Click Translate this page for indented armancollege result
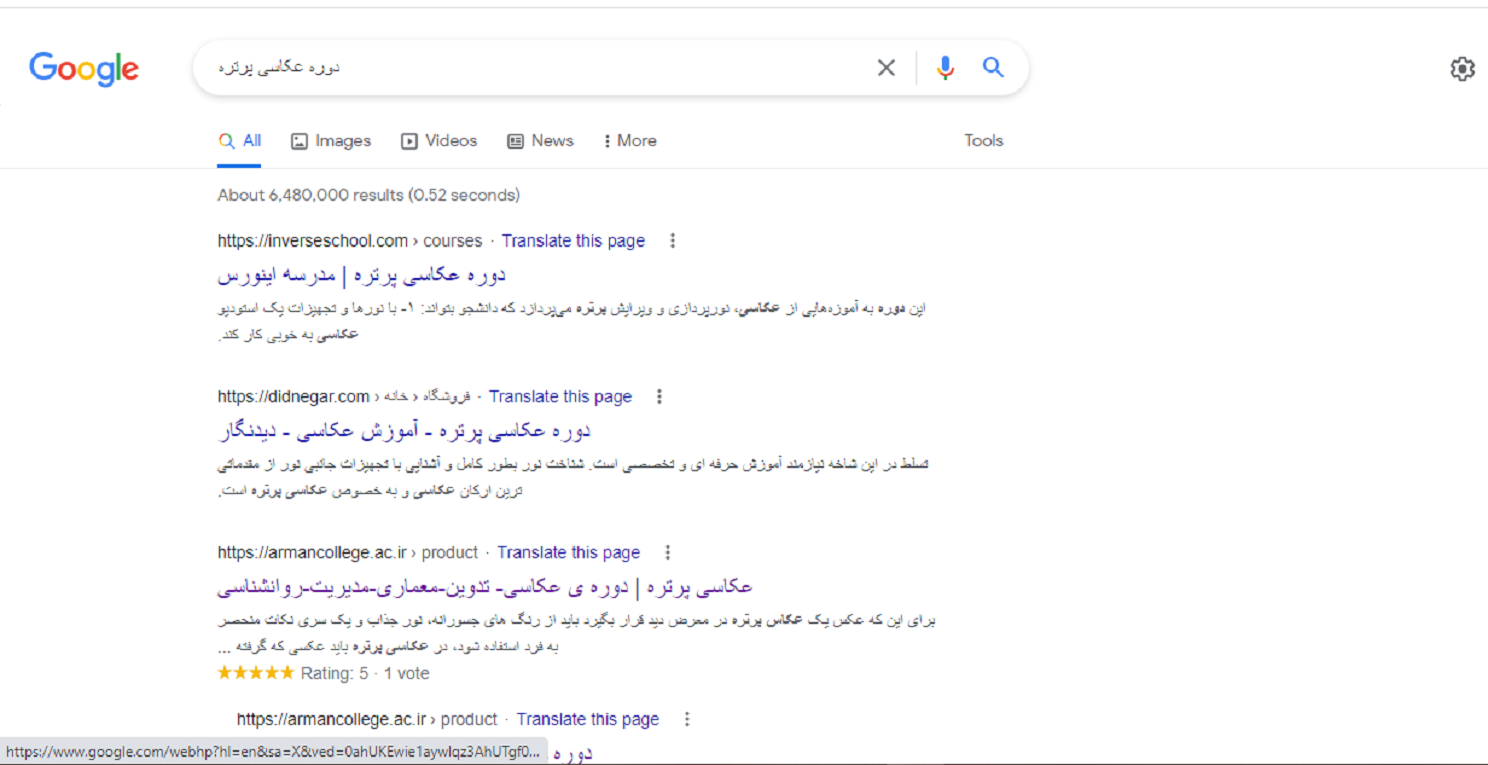The width and height of the screenshot is (1488, 765). pyautogui.click(x=588, y=719)
